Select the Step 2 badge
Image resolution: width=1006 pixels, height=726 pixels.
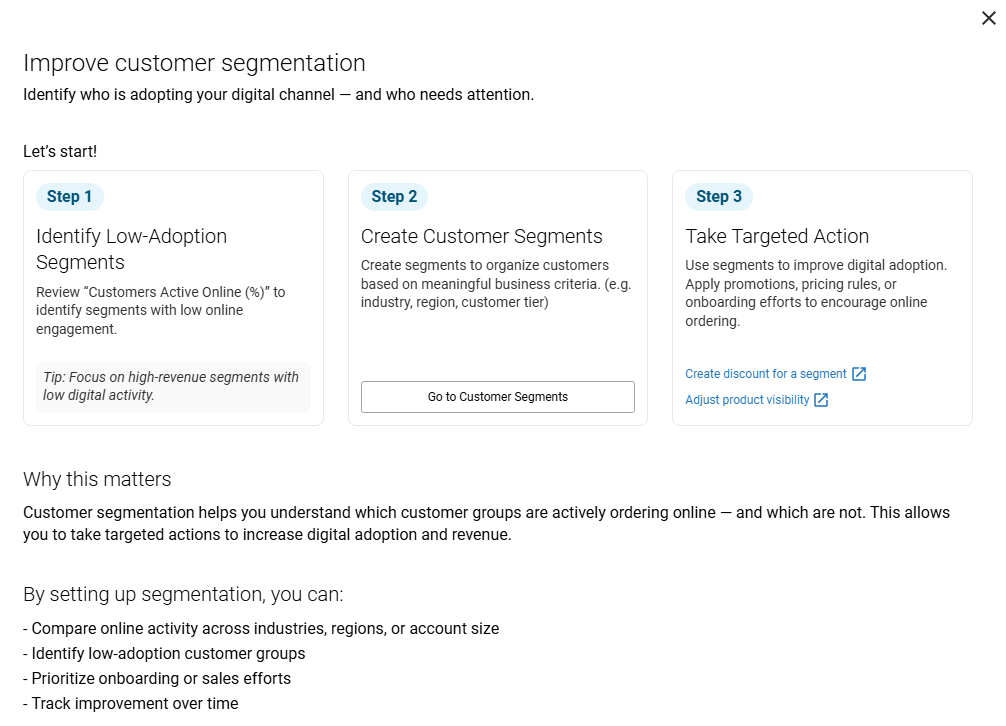pos(394,197)
